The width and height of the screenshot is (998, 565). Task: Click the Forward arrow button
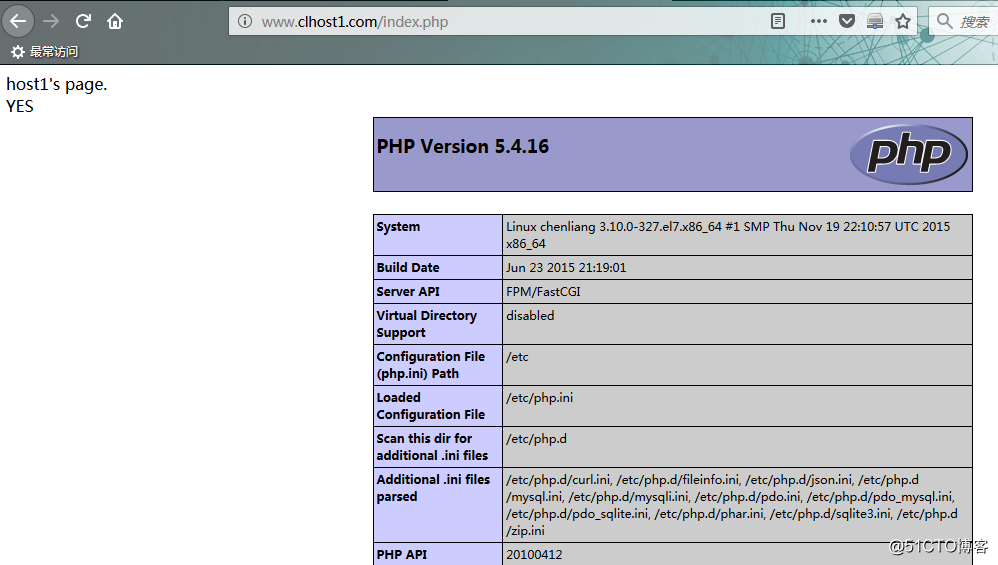[51, 22]
